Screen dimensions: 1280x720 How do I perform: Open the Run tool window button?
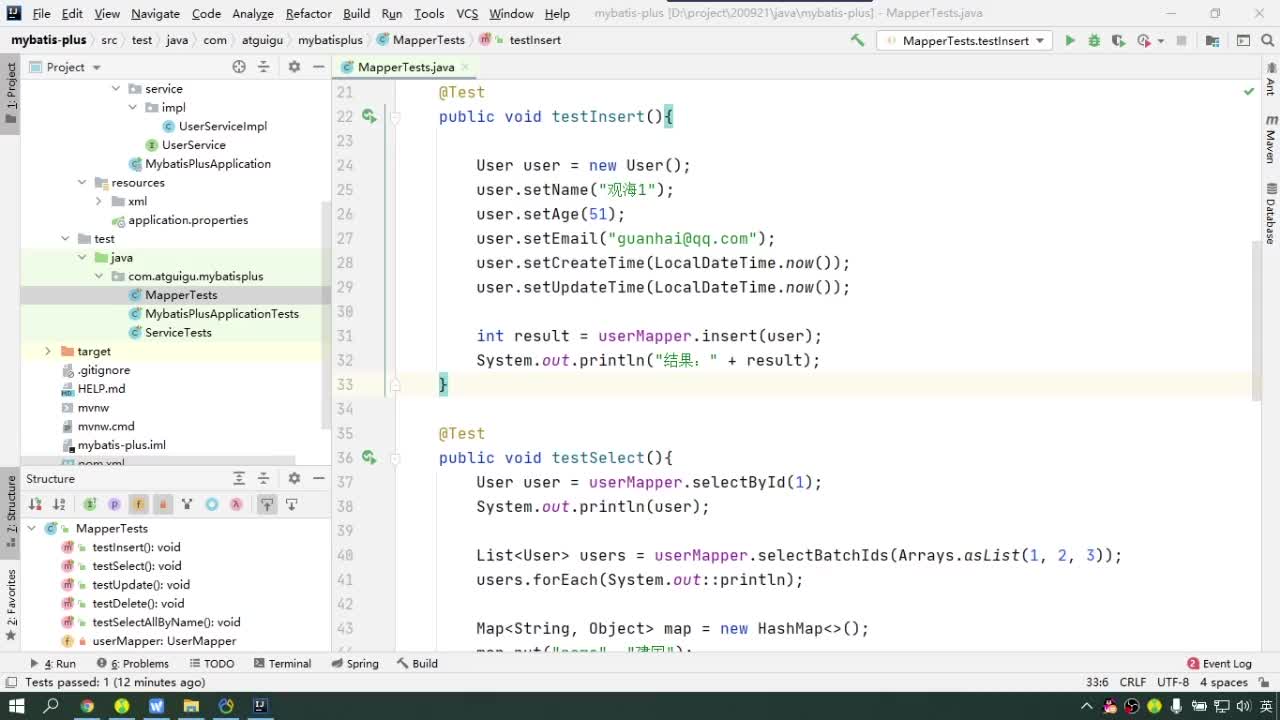(53, 663)
